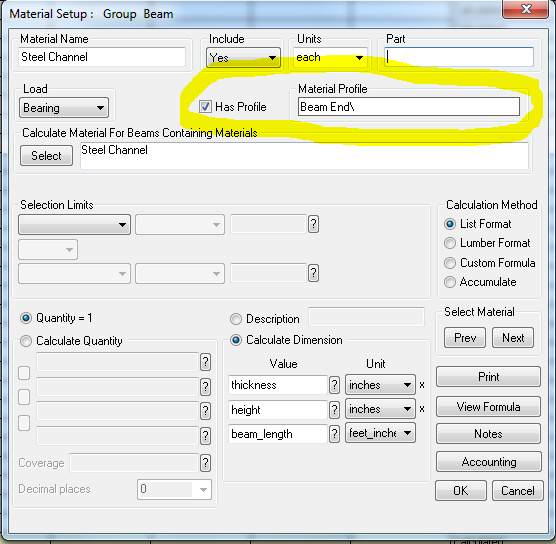556x544 pixels.
Task: Open the Include dropdown showing Yes
Action: coord(243,57)
